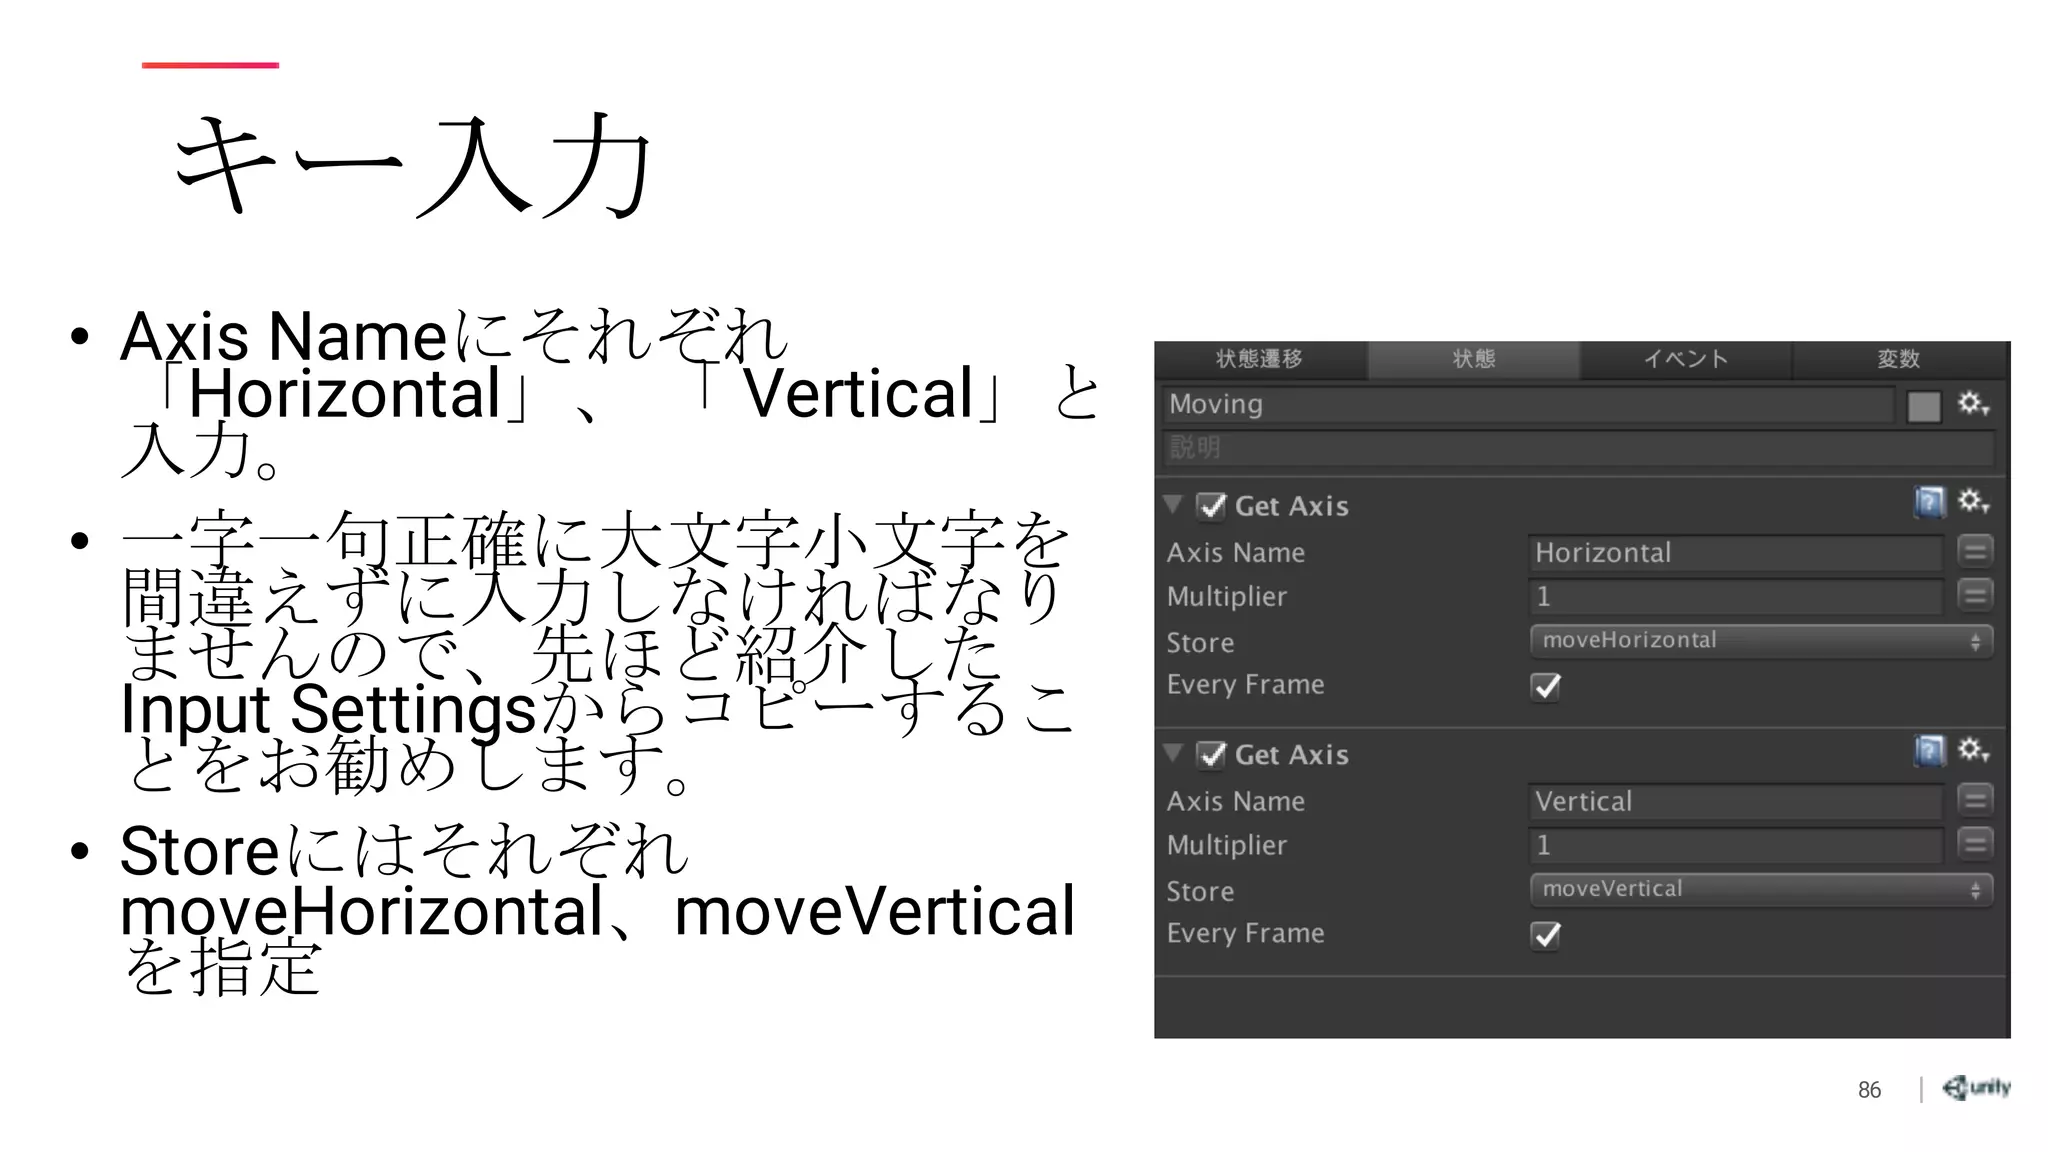Open the Moving state settings gear

1972,404
